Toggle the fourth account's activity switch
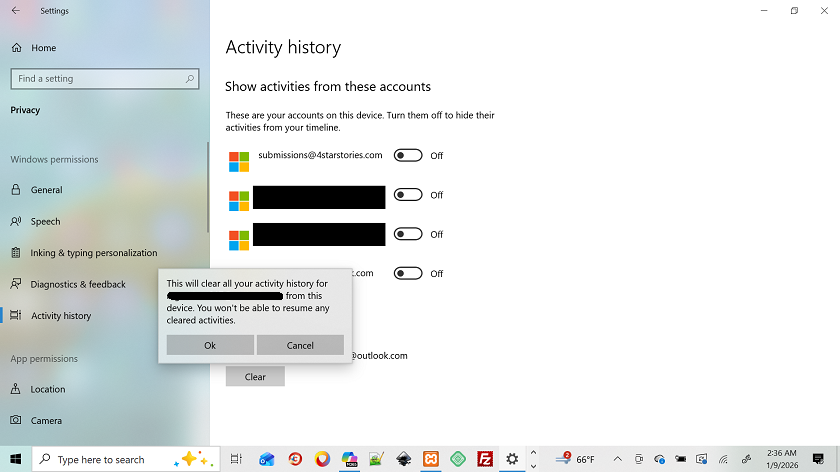The height and width of the screenshot is (472, 840). tap(408, 273)
